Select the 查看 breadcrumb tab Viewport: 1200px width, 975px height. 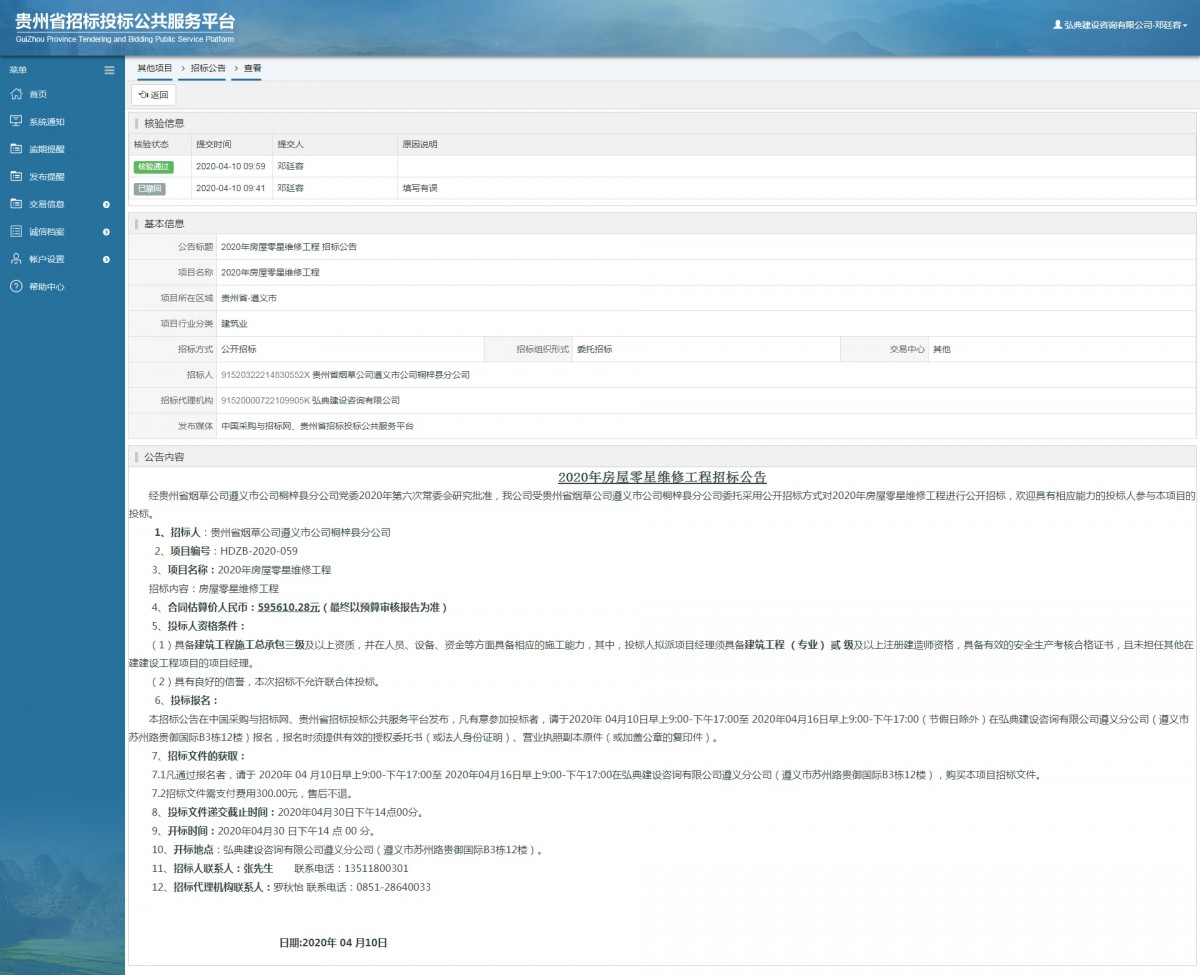click(252, 68)
